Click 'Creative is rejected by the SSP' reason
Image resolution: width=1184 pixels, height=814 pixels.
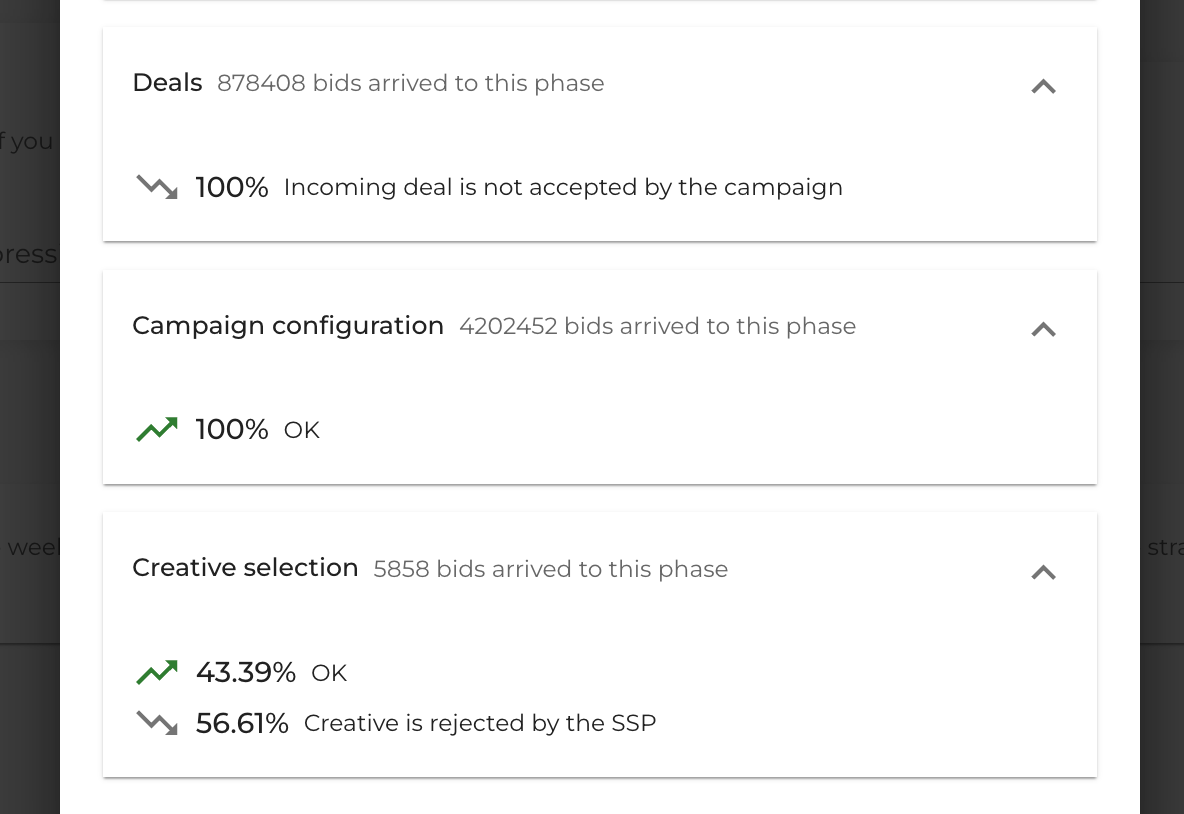480,724
